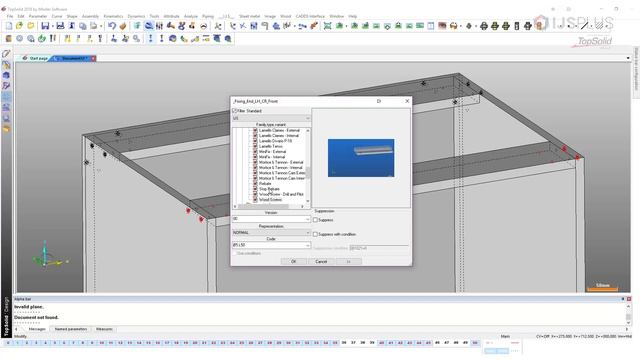Screen dimensions: 640x360
Task: Click the blue solid shape icon in left sidebar
Action: coord(6,75)
